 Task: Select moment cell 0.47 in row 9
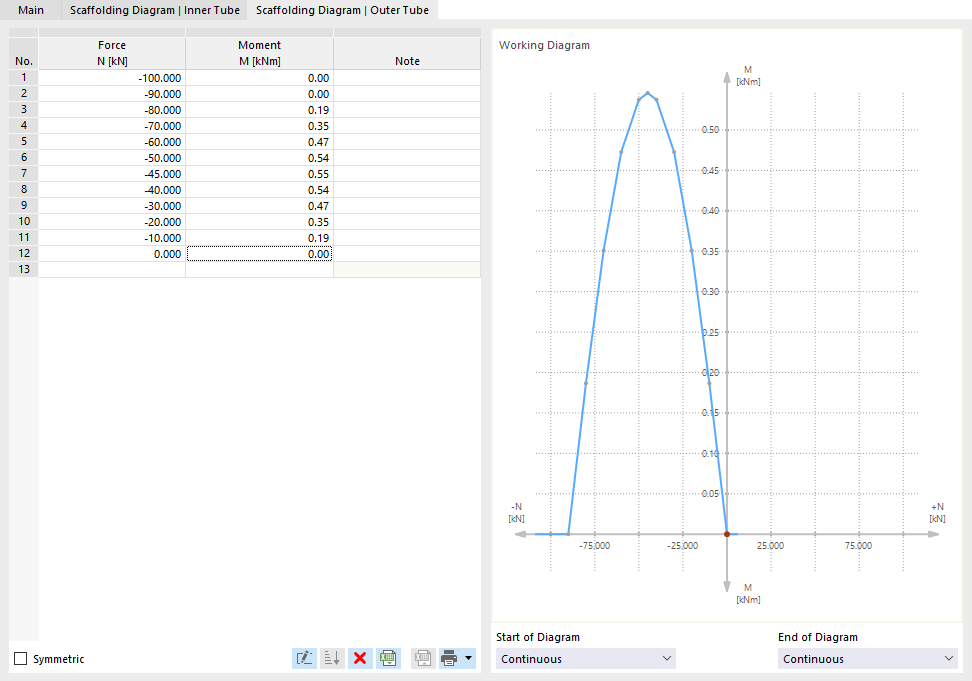pyautogui.click(x=260, y=206)
